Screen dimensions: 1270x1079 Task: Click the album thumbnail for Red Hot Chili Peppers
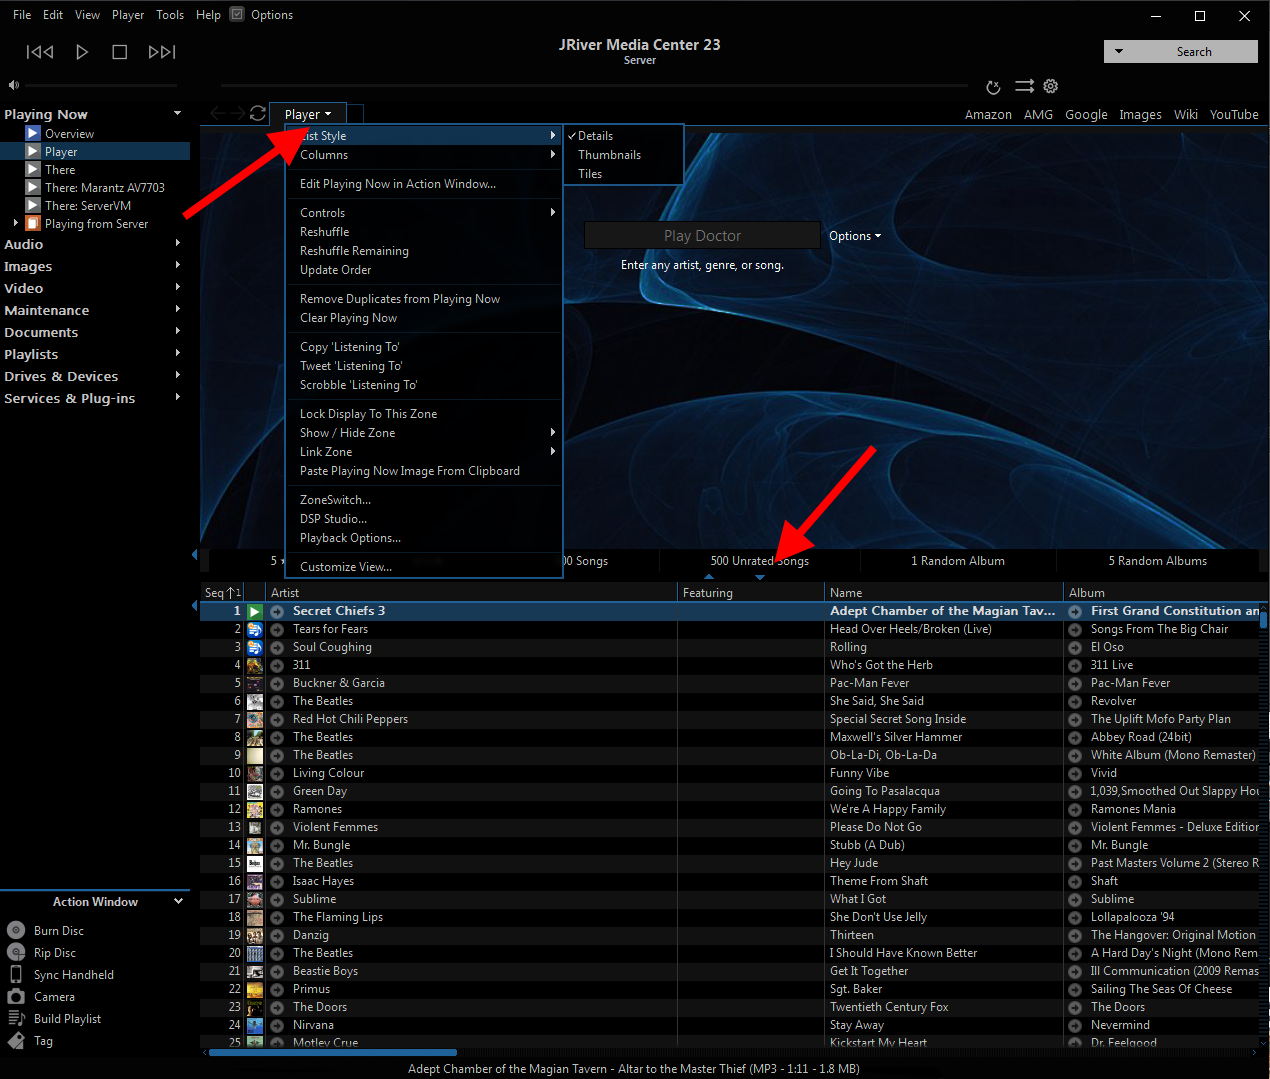[x=255, y=719]
